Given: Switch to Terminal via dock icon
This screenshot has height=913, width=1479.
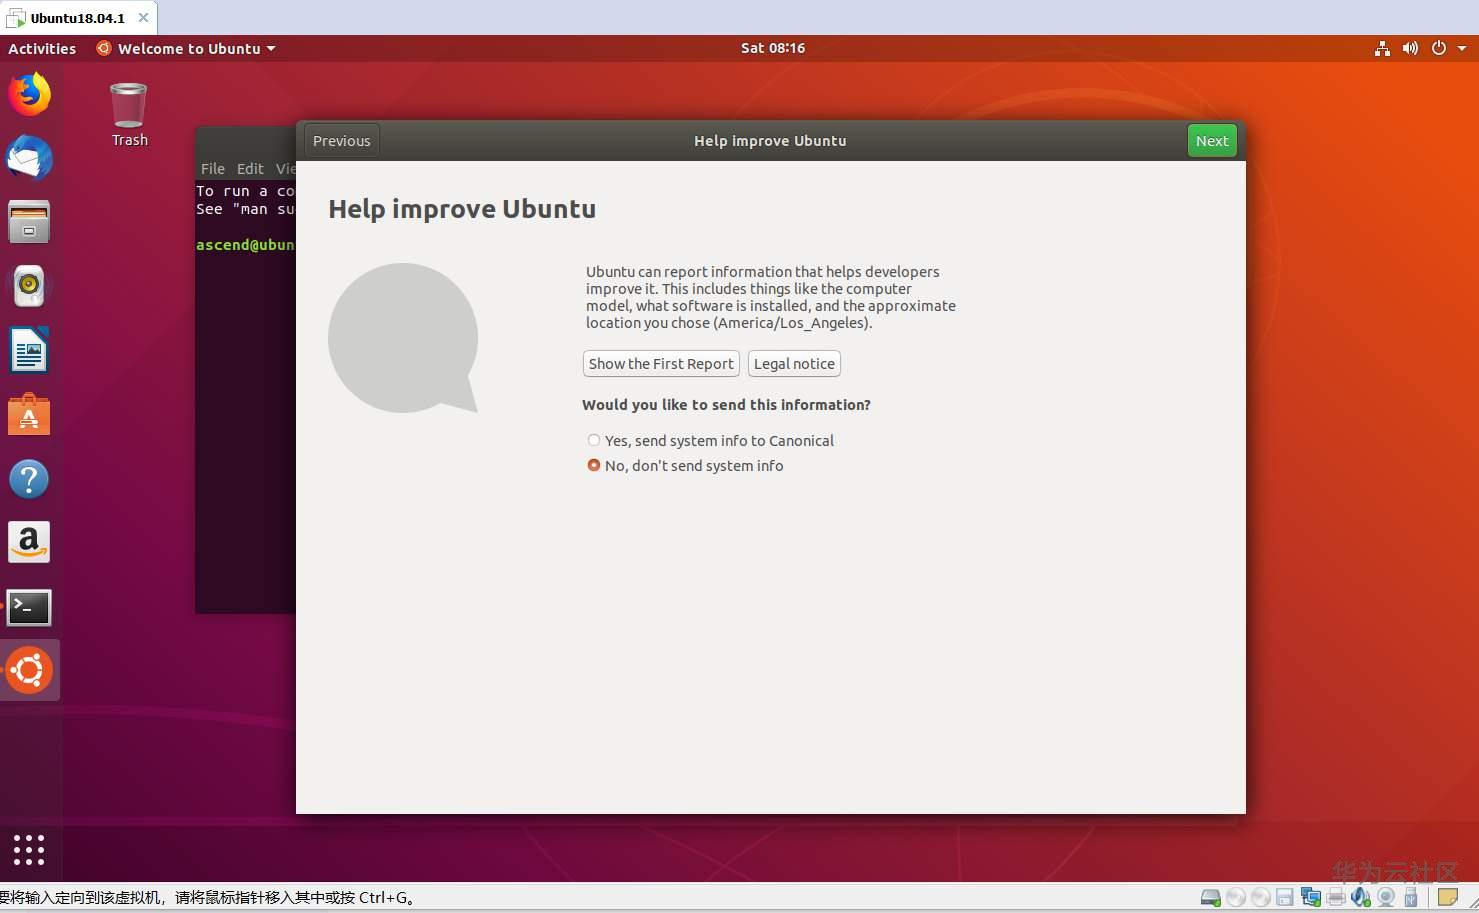Looking at the screenshot, I should click(x=29, y=607).
